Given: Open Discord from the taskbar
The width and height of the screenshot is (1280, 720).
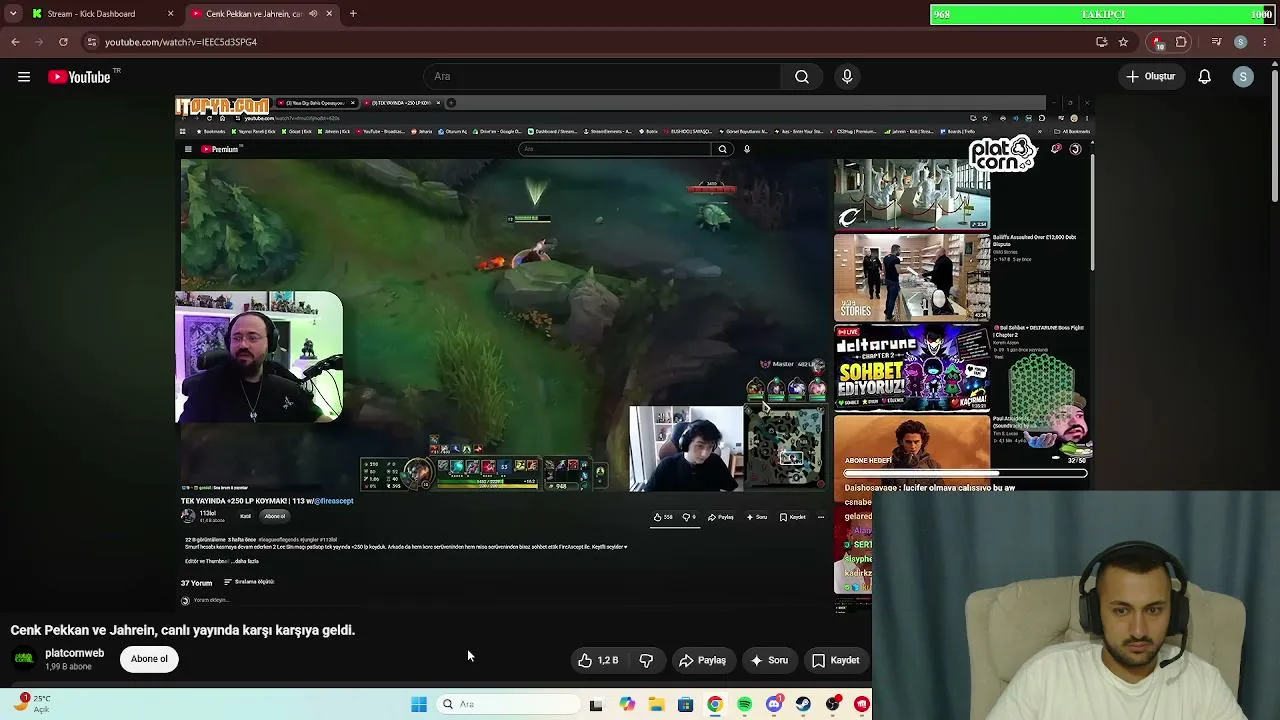Looking at the screenshot, I should [x=774, y=704].
